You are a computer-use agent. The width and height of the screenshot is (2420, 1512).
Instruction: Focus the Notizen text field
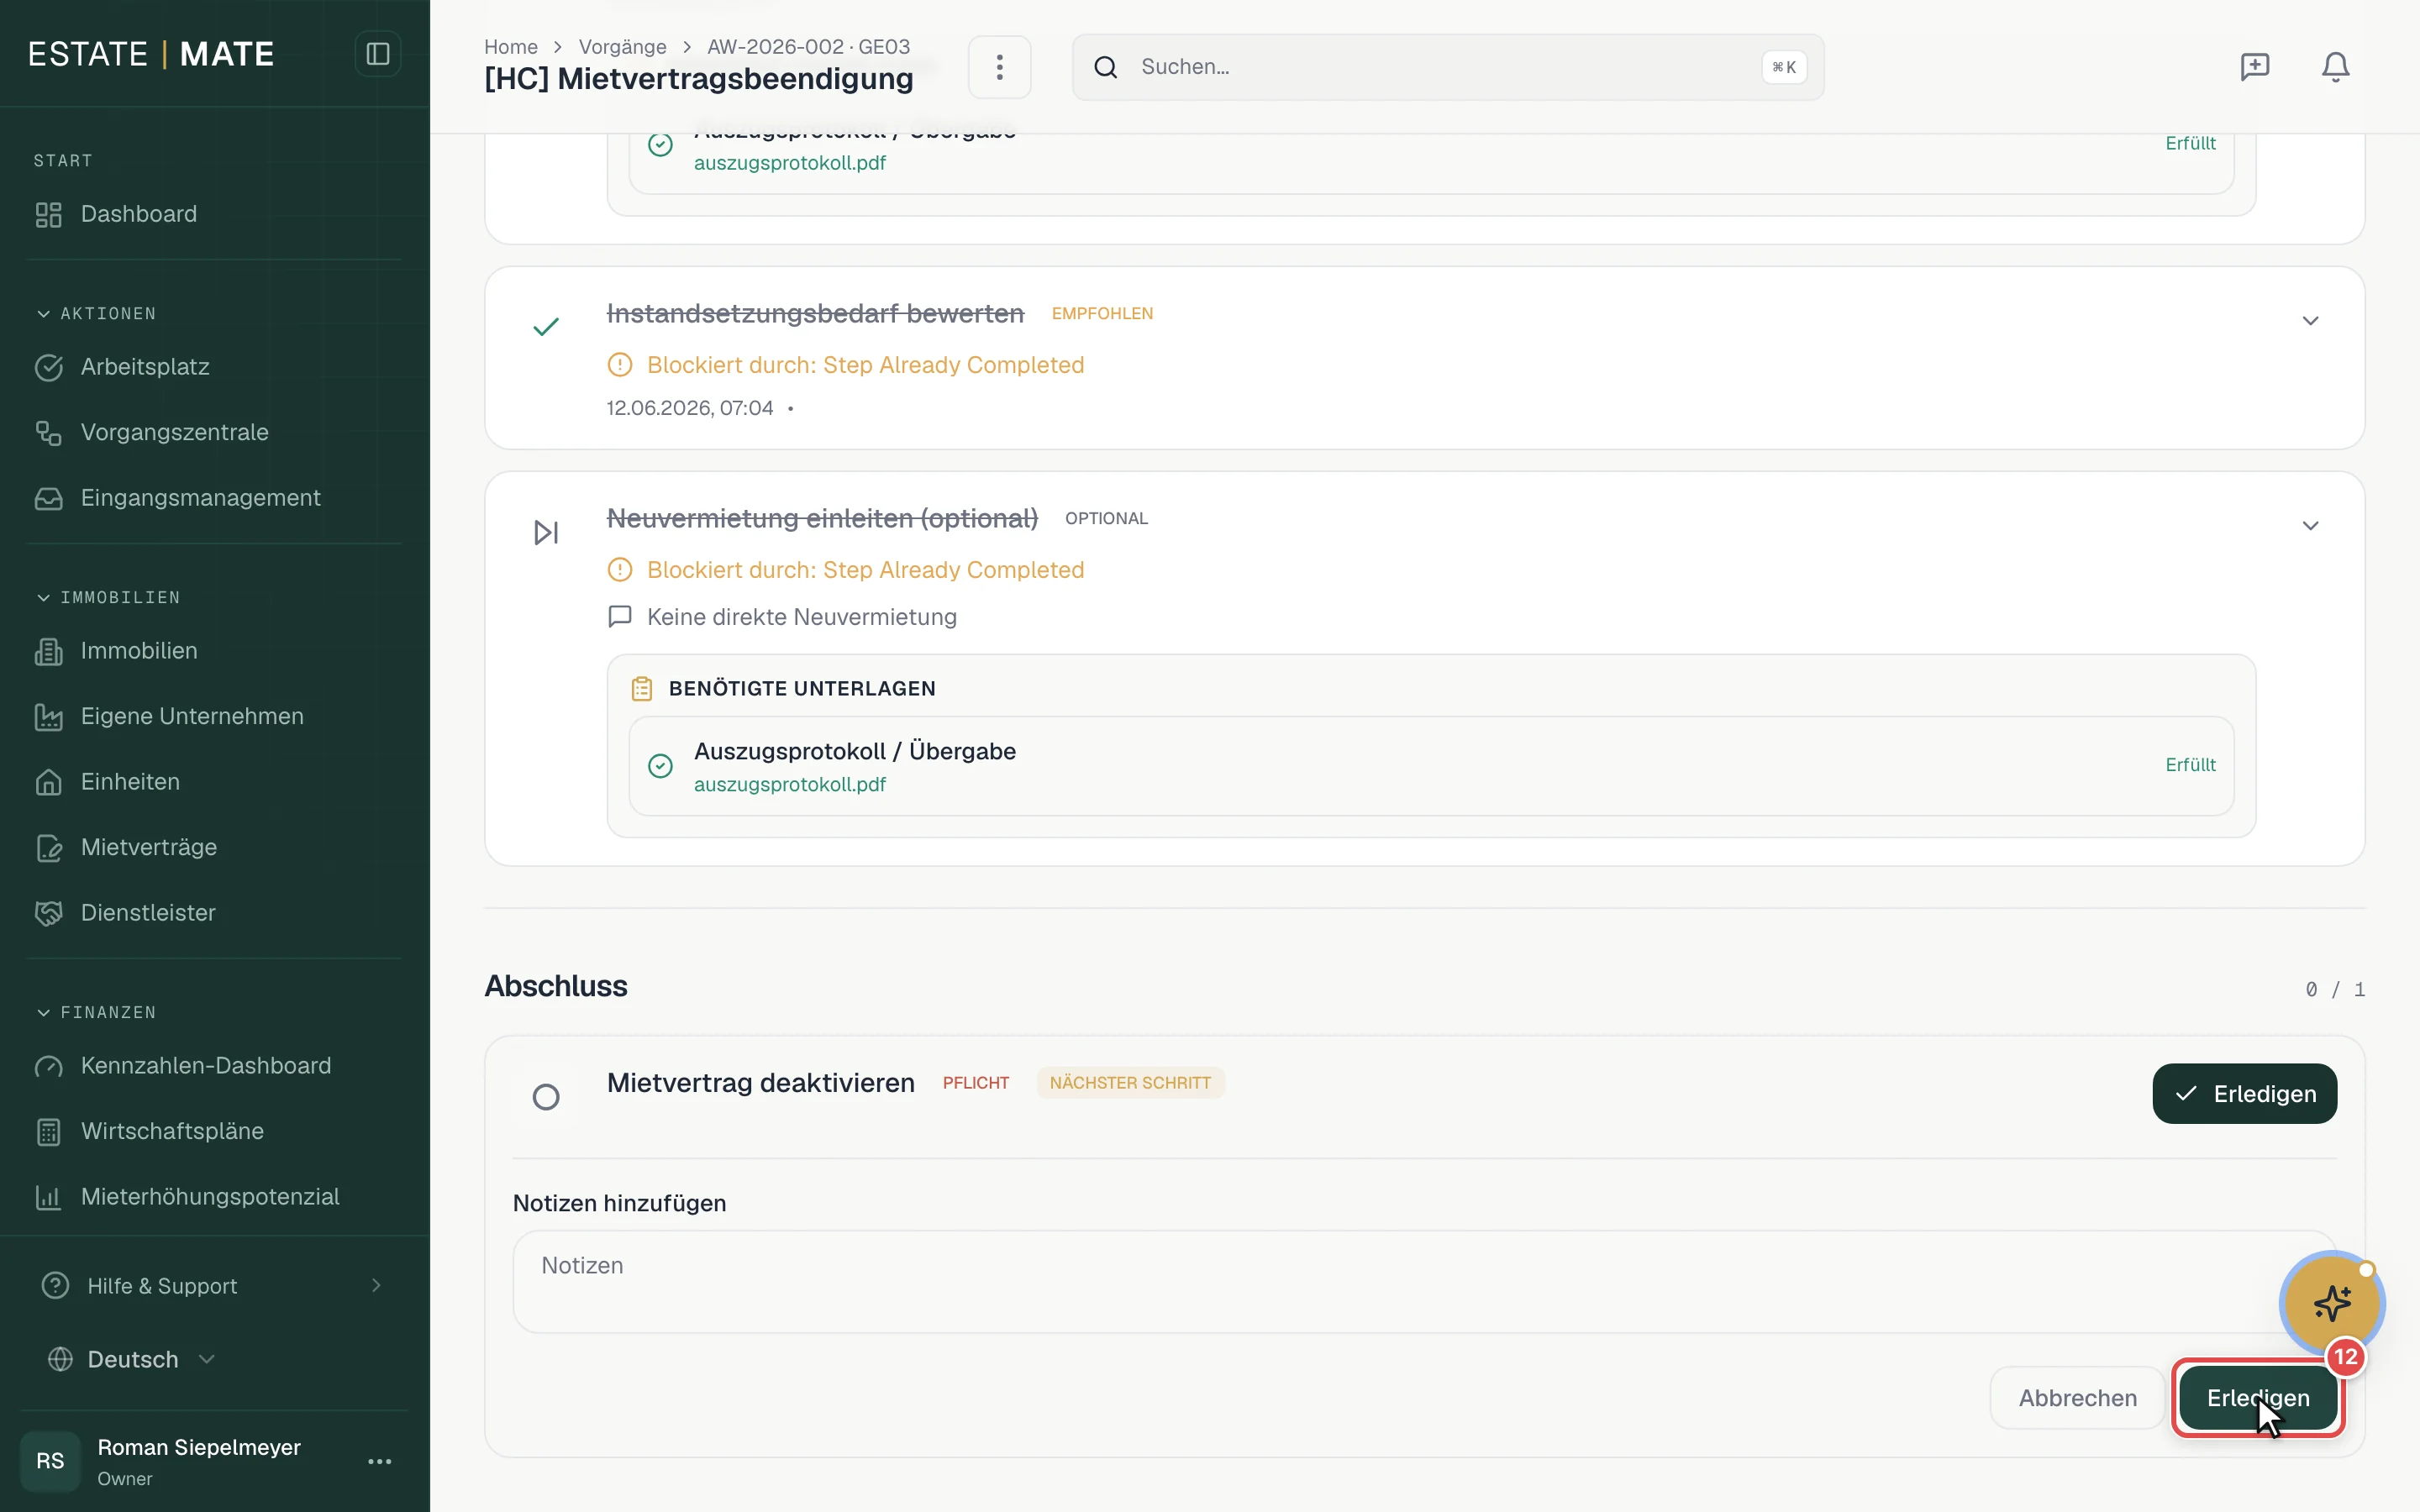pos(1424,1282)
